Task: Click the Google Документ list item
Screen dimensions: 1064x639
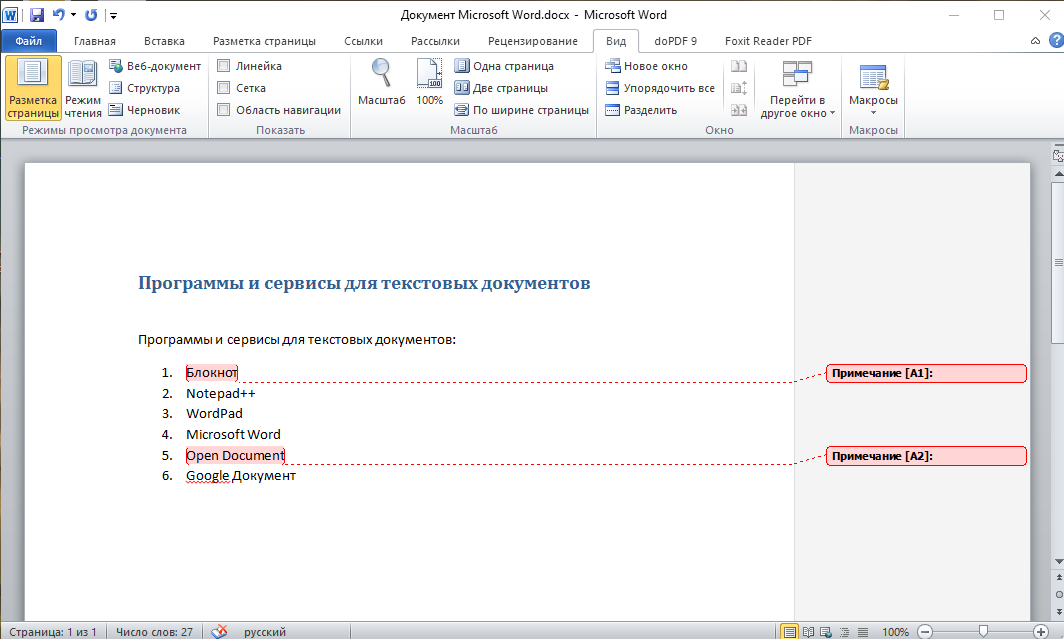Action: click(241, 476)
